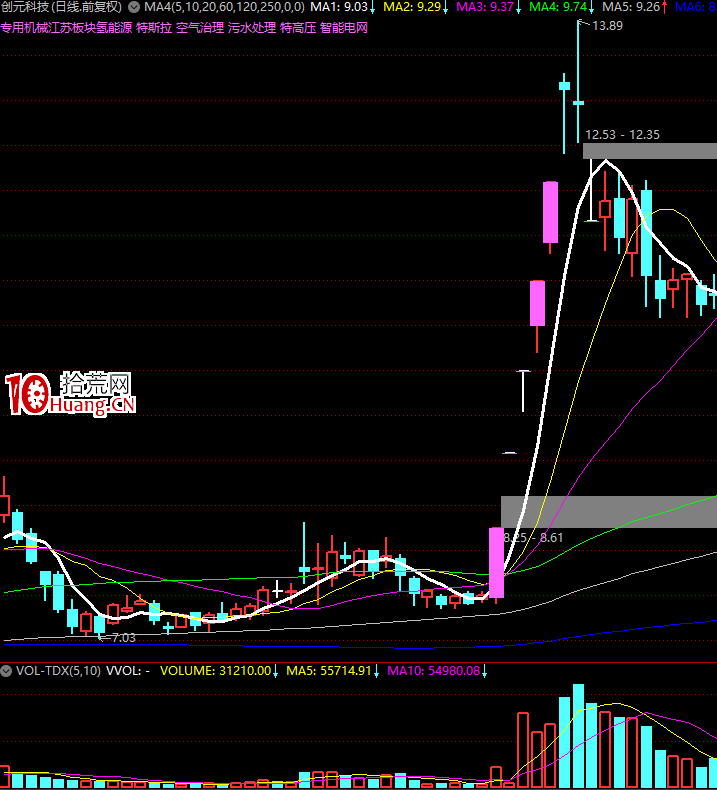
Task: Click volume MA10: 54980.08 value
Action: pos(433,671)
